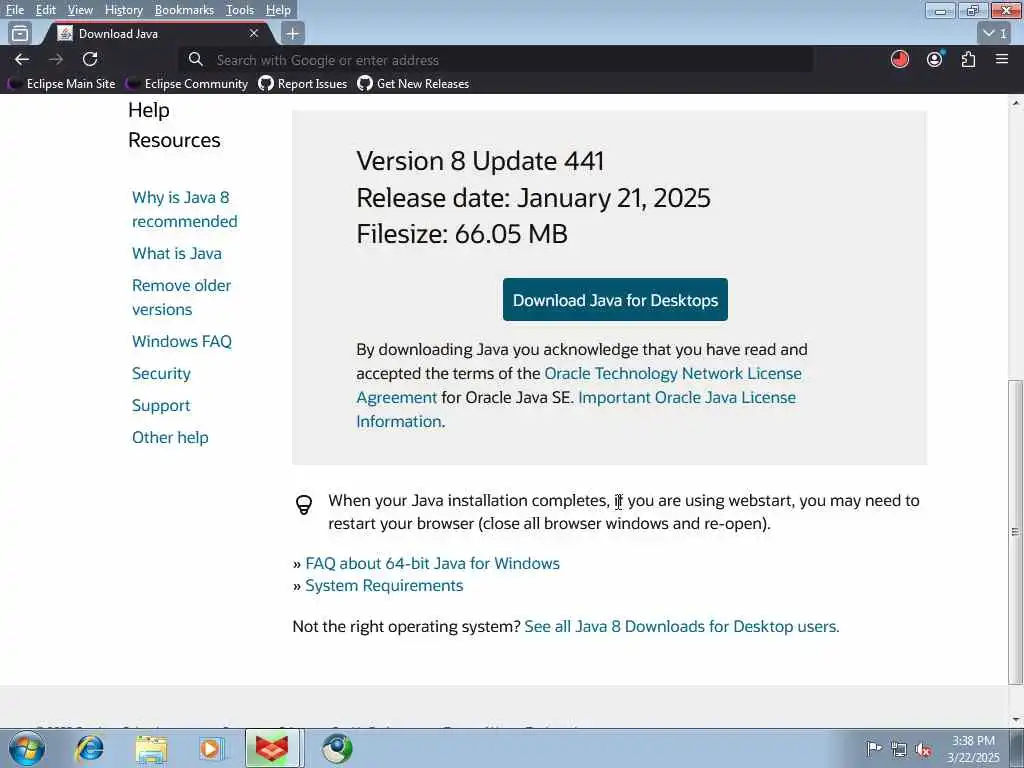
Task: Open the Windows Start button
Action: point(27,748)
